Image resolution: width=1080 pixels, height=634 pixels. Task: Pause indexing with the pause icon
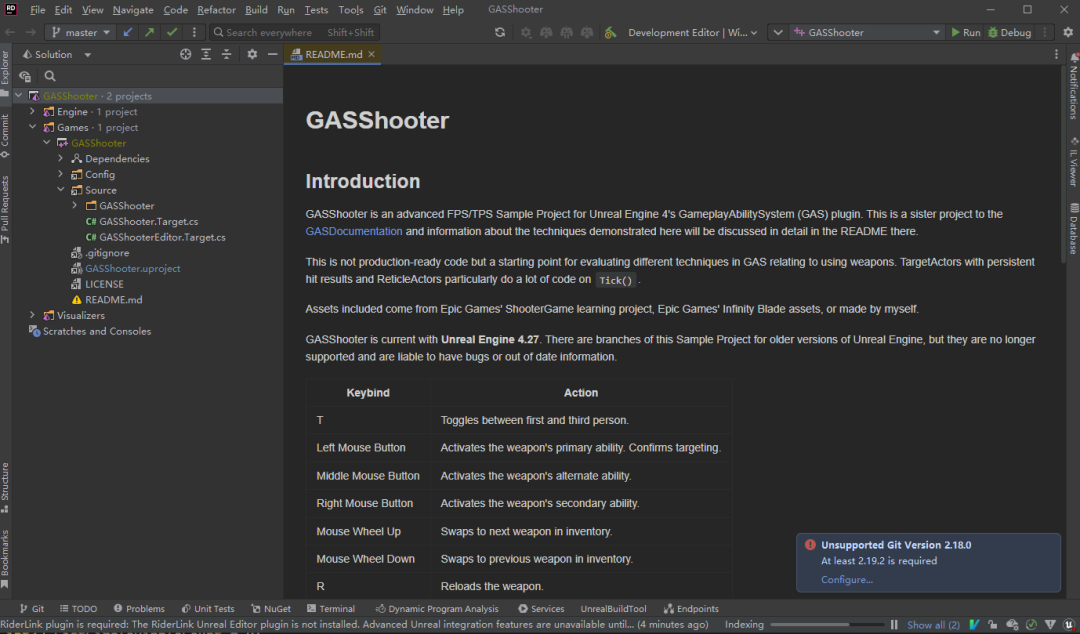point(894,625)
